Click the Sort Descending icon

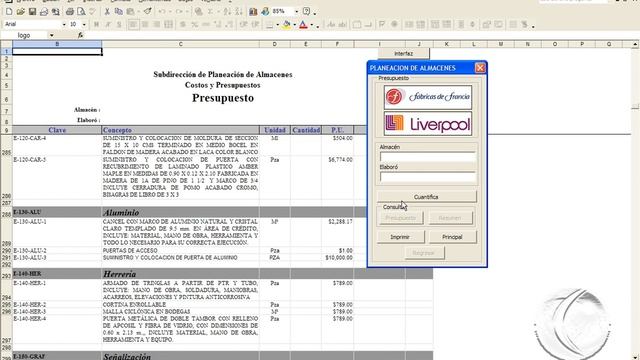click(239, 11)
